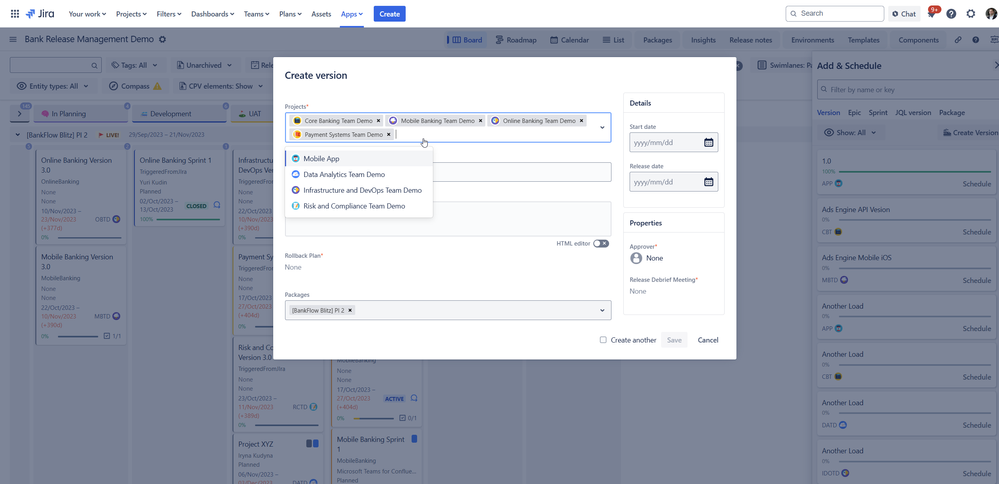Click the filter by name or key field
Image resolution: width=999 pixels, height=484 pixels.
coord(909,90)
